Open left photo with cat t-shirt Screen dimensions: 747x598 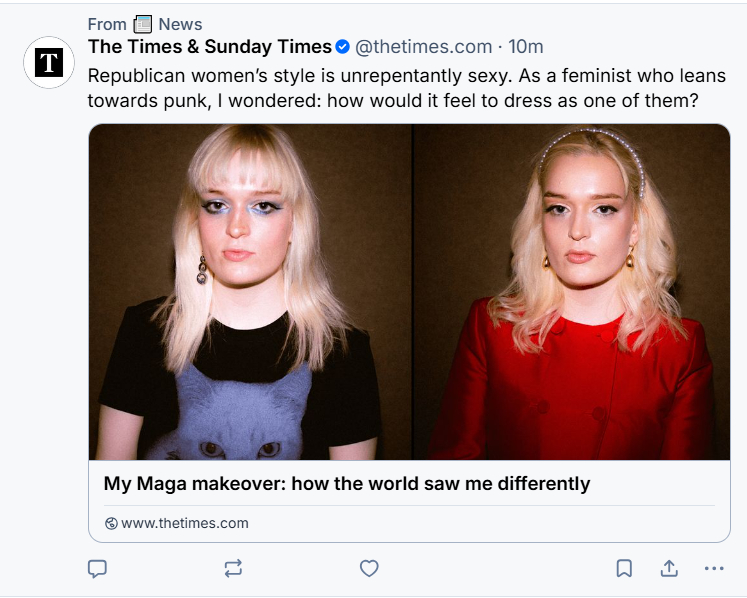250,292
